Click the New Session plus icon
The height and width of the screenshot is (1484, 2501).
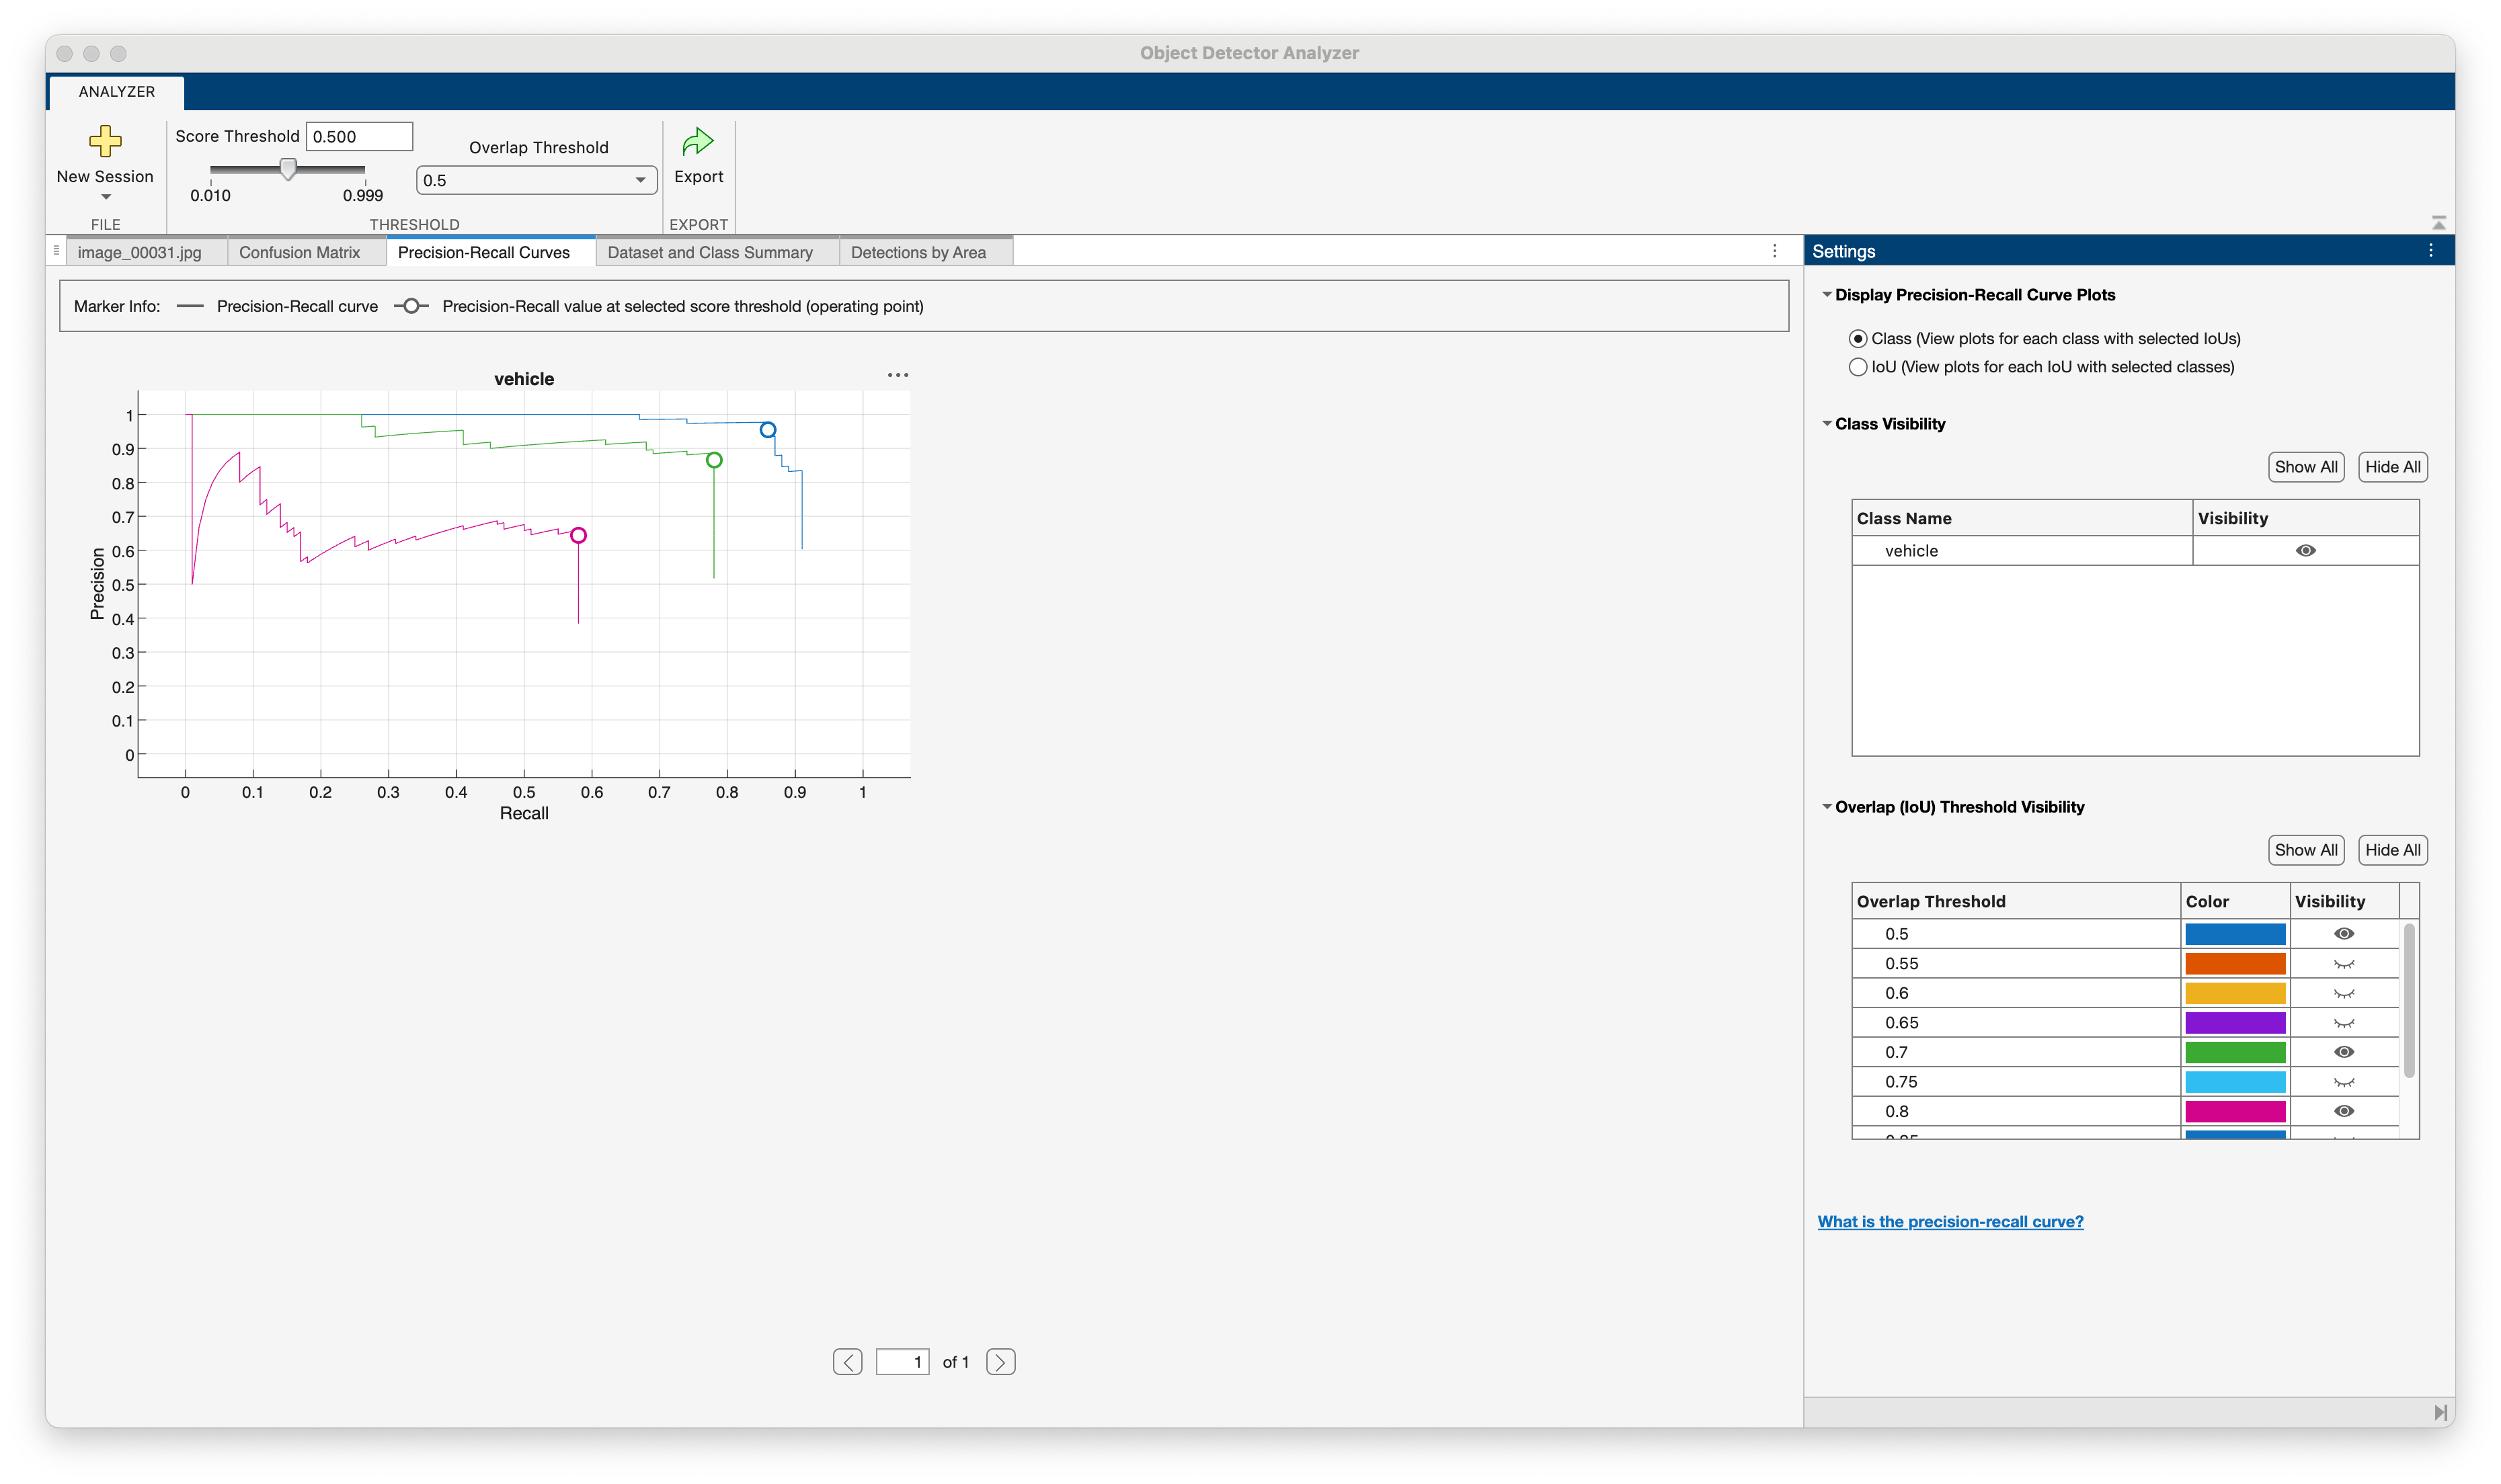click(x=105, y=141)
